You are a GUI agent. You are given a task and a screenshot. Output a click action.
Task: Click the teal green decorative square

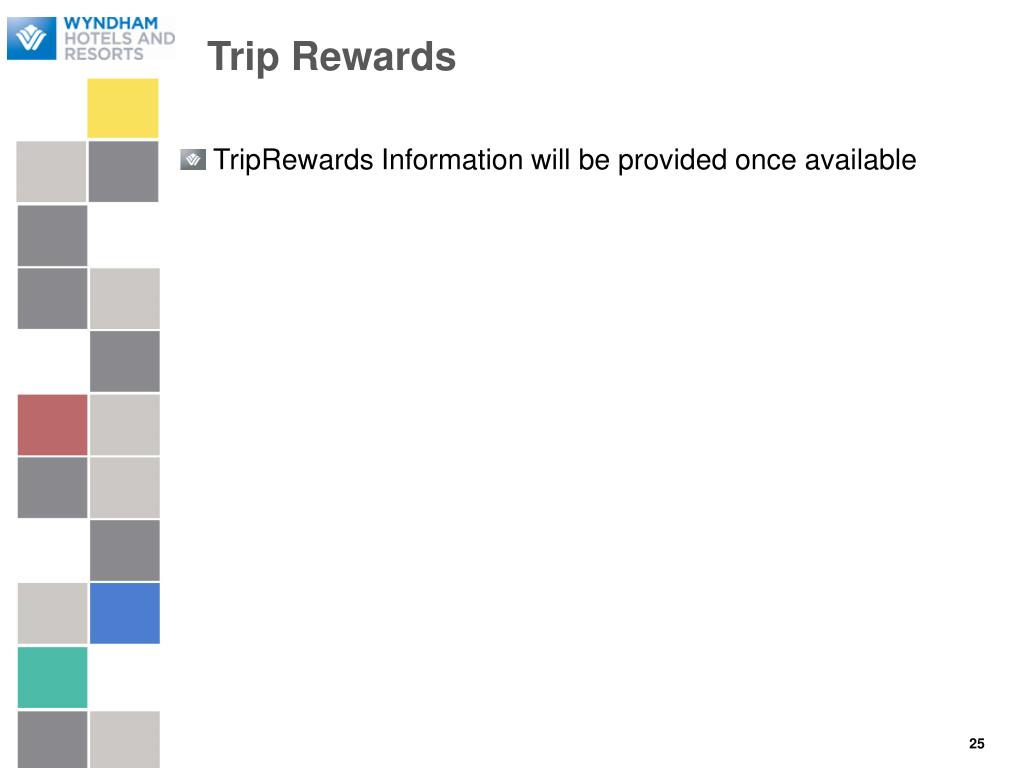coord(52,677)
